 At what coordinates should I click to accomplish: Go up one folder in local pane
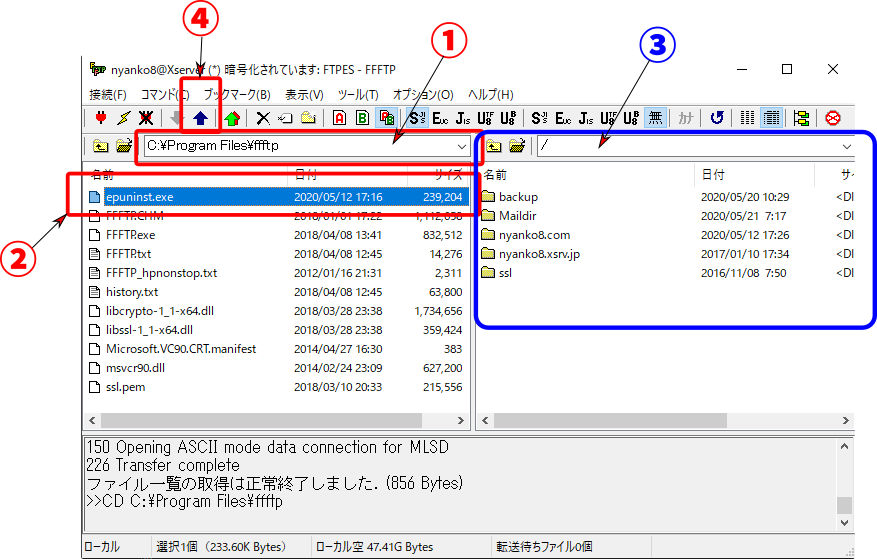101,147
